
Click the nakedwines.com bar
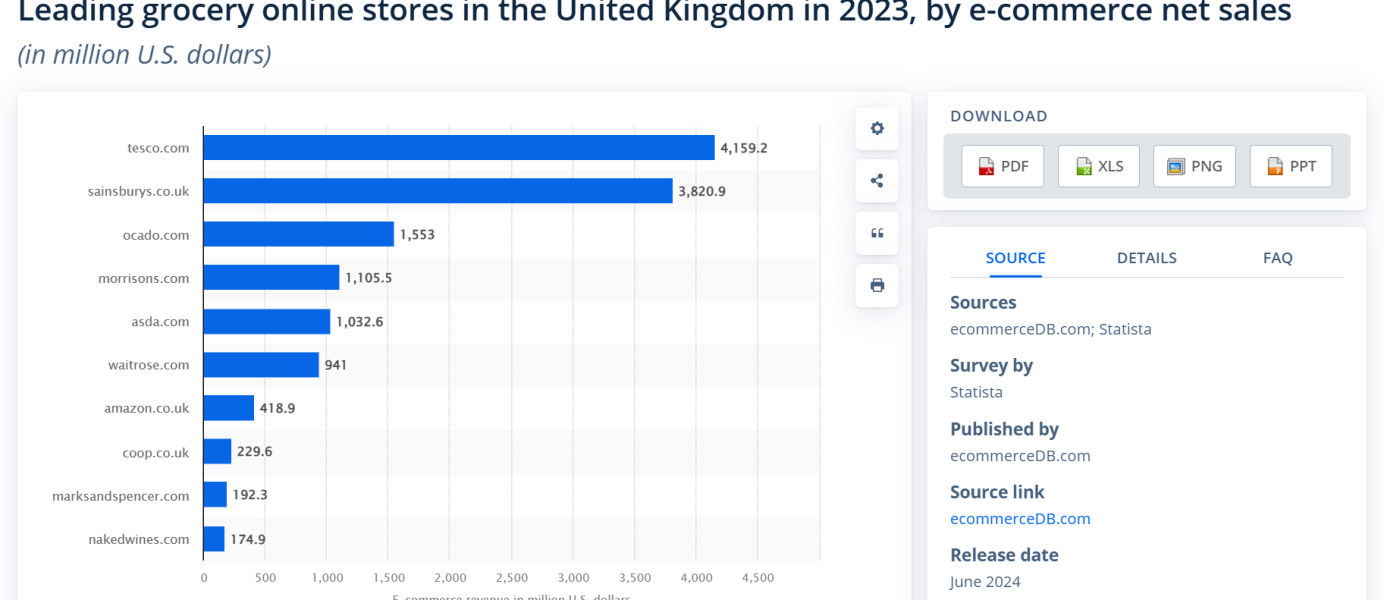(x=214, y=539)
